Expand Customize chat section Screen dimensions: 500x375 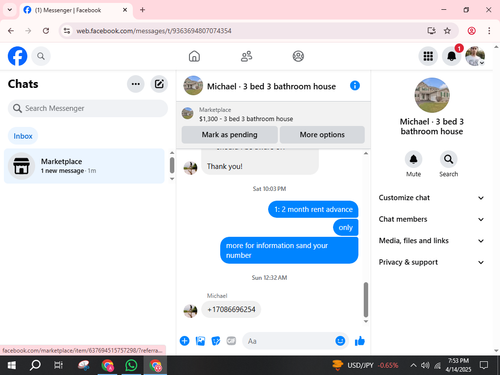431,198
